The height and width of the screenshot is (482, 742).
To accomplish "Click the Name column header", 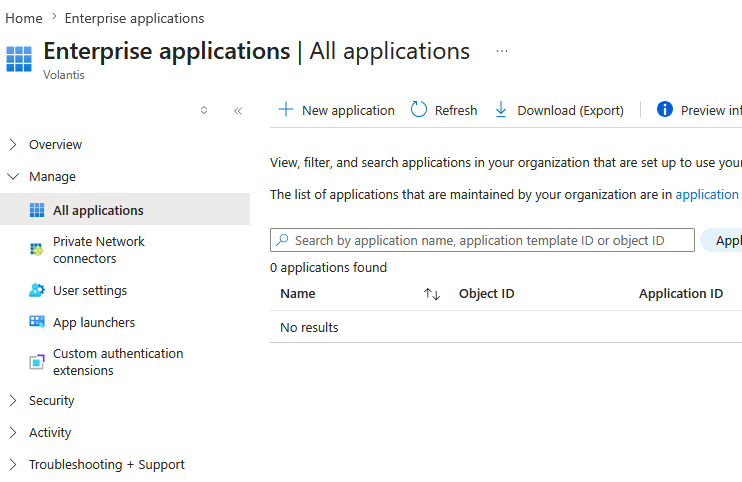I will [298, 293].
